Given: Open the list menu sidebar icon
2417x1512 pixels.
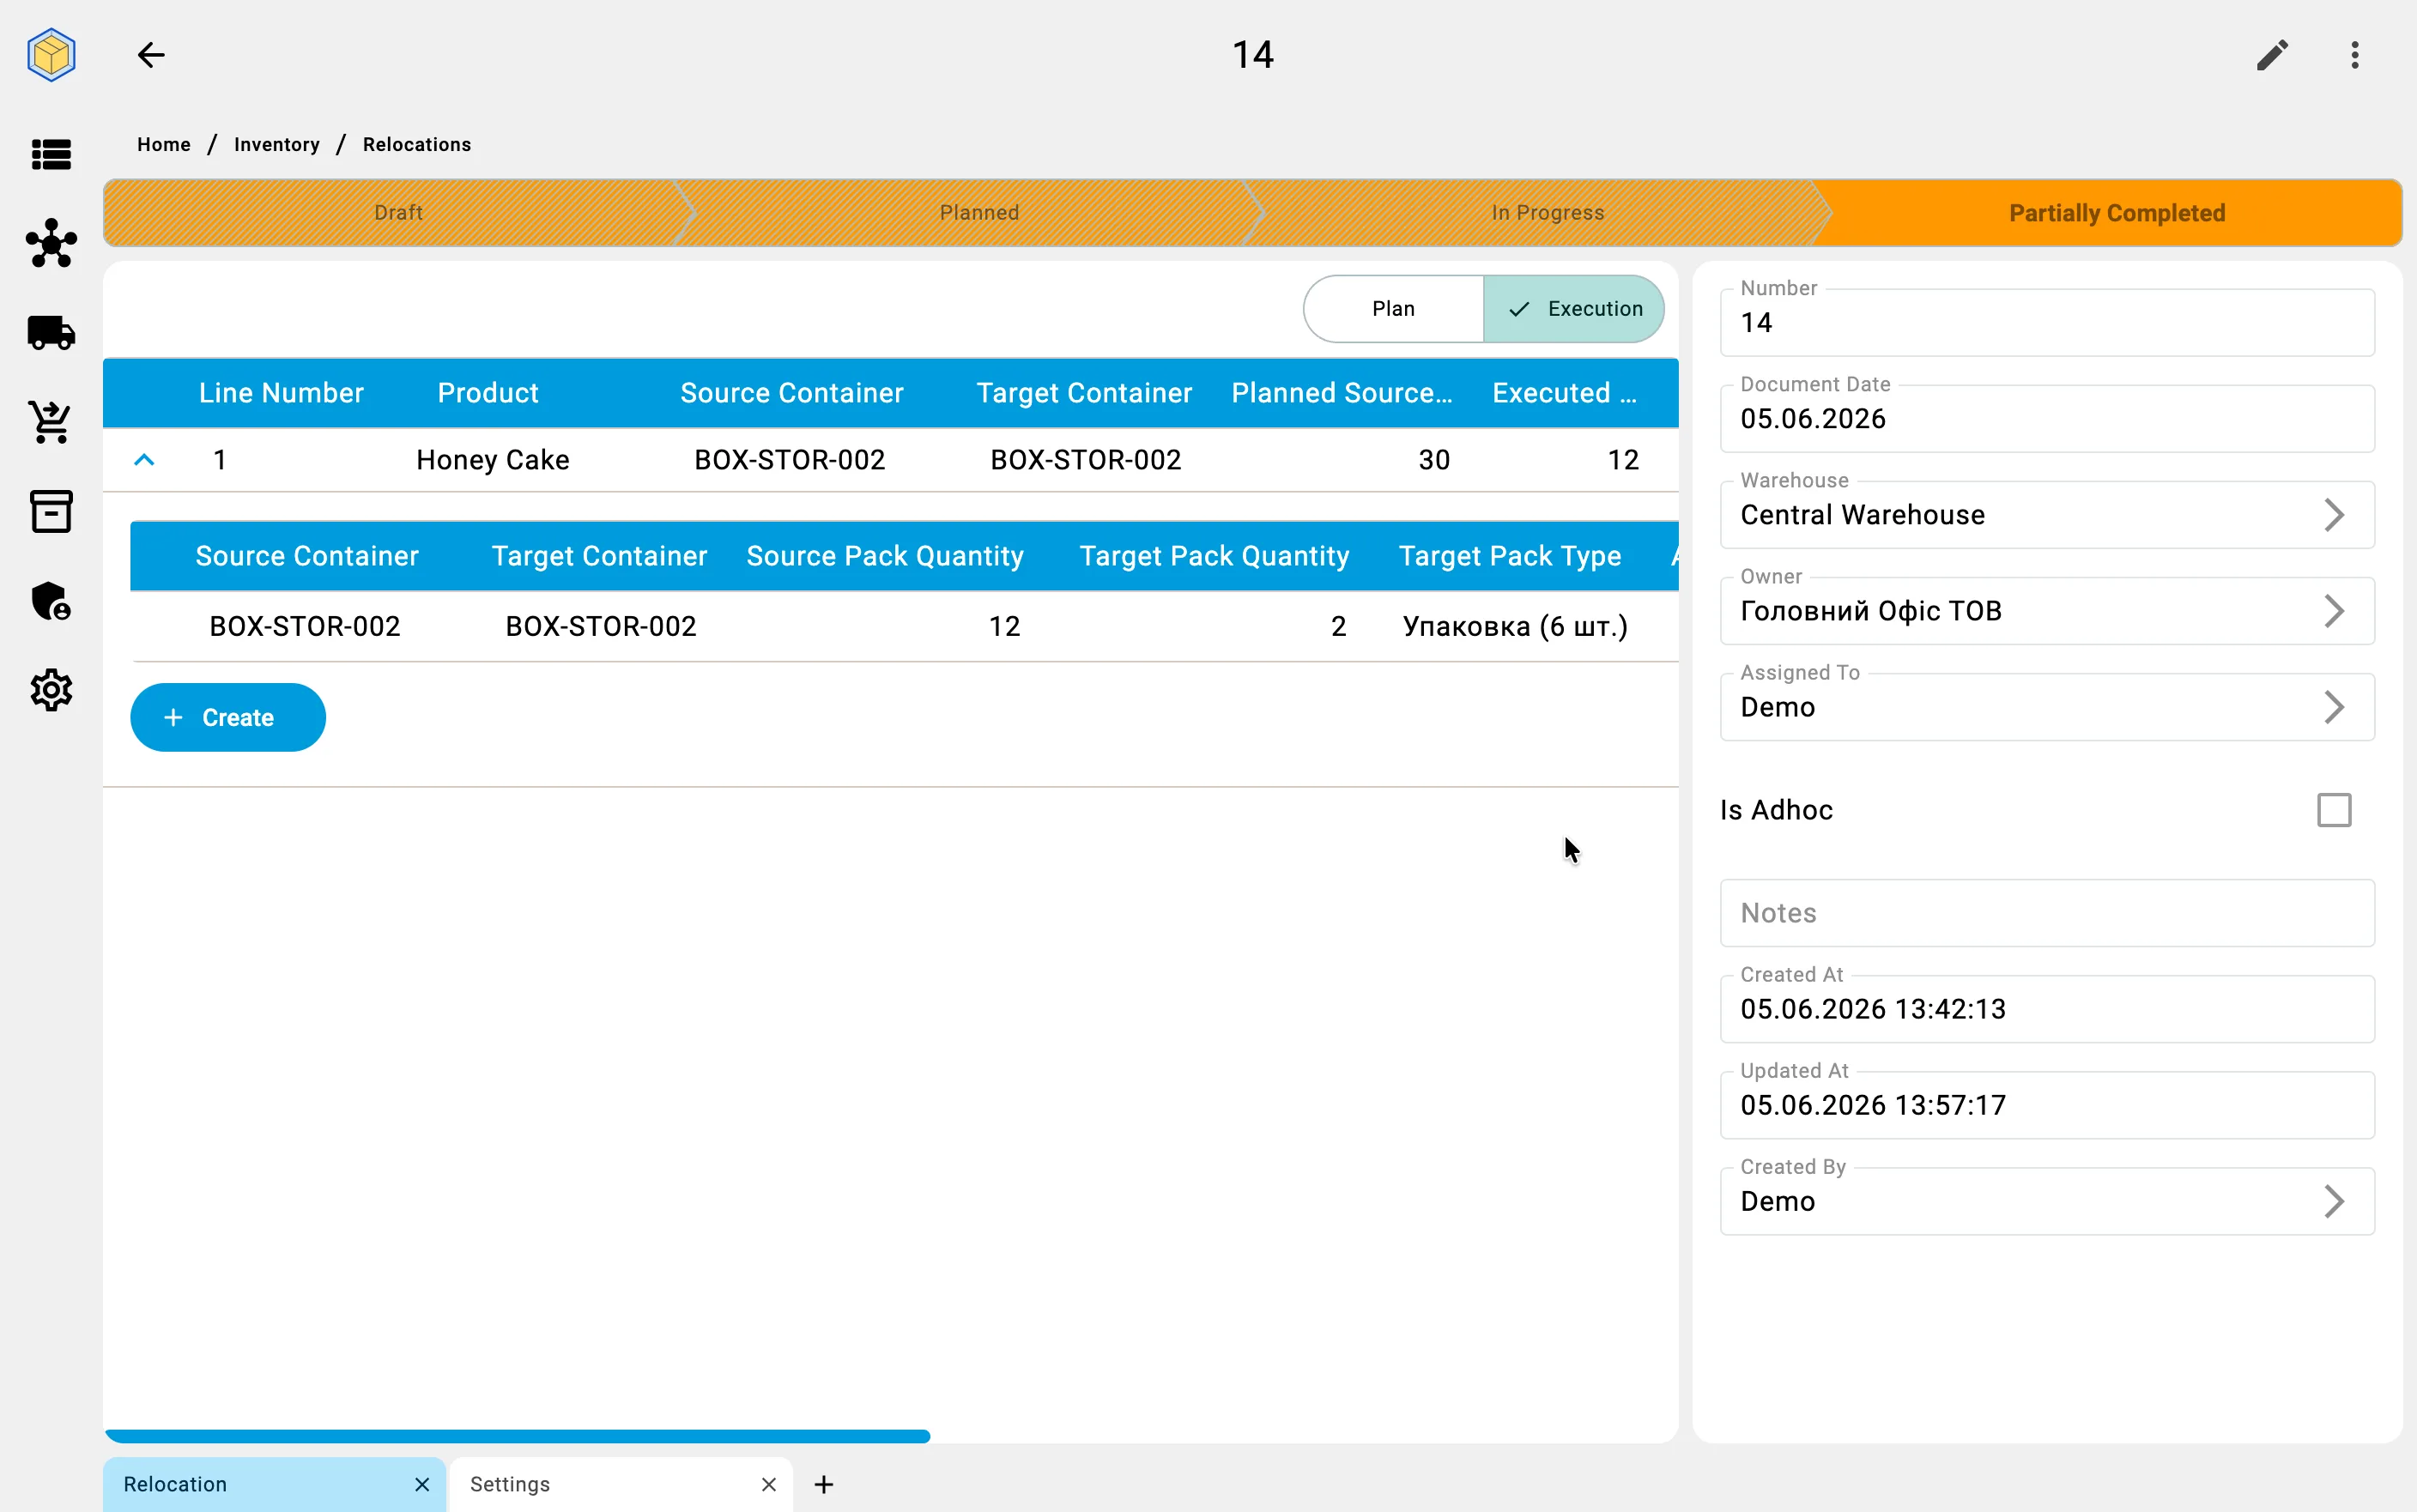Looking at the screenshot, I should coord(51,155).
